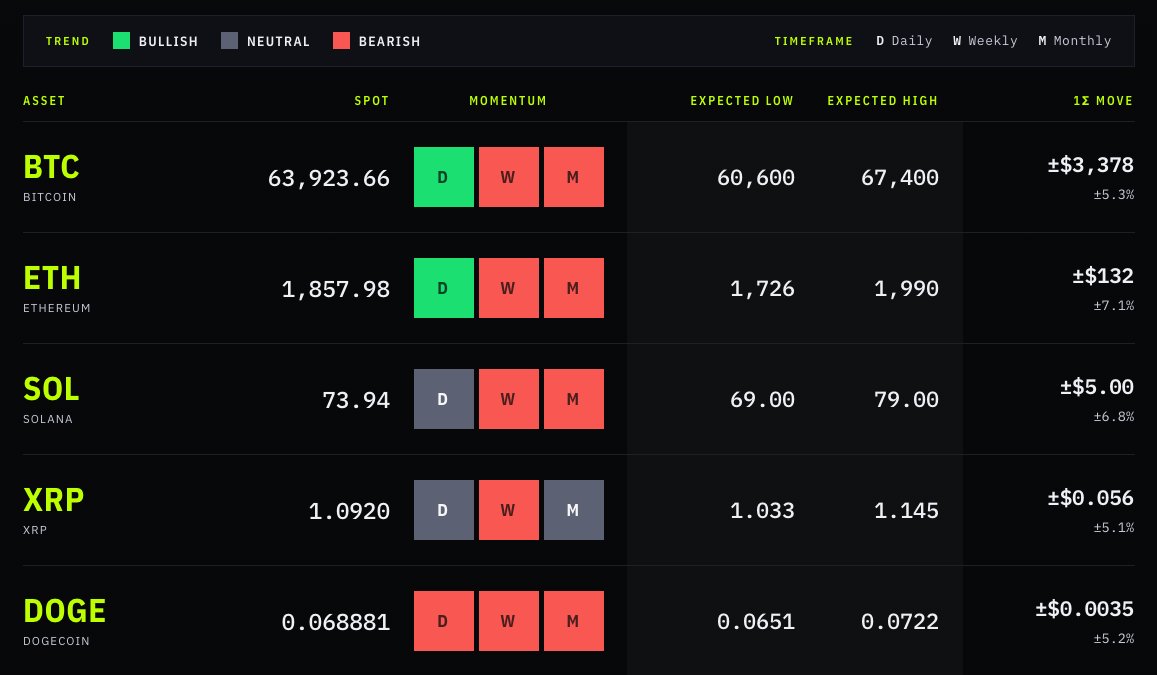Click the gray Neutral legend swatch
The width and height of the screenshot is (1157, 675).
point(229,41)
